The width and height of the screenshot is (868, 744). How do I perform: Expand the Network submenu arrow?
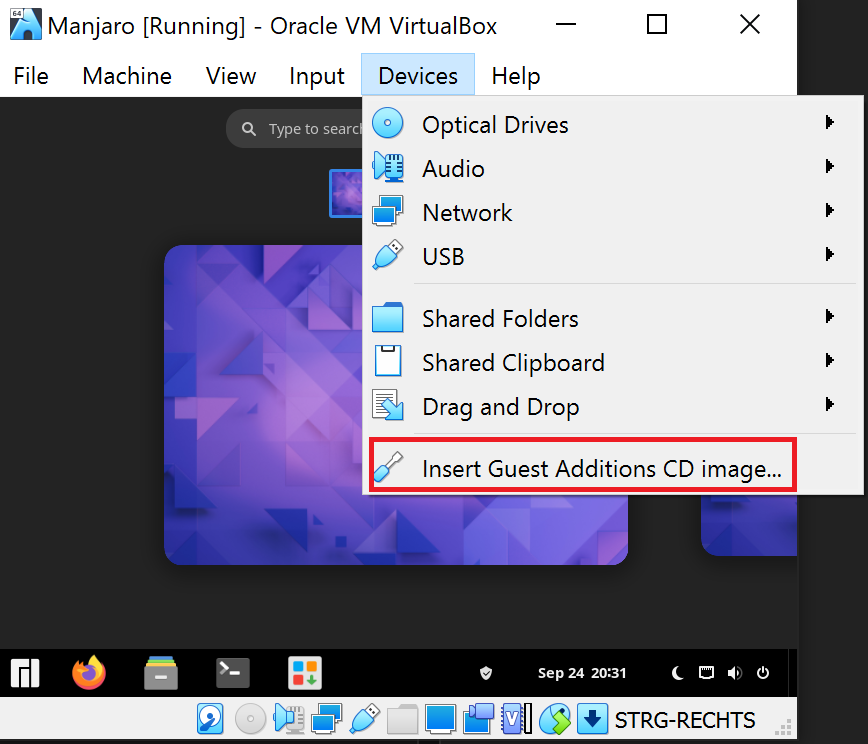pos(829,210)
